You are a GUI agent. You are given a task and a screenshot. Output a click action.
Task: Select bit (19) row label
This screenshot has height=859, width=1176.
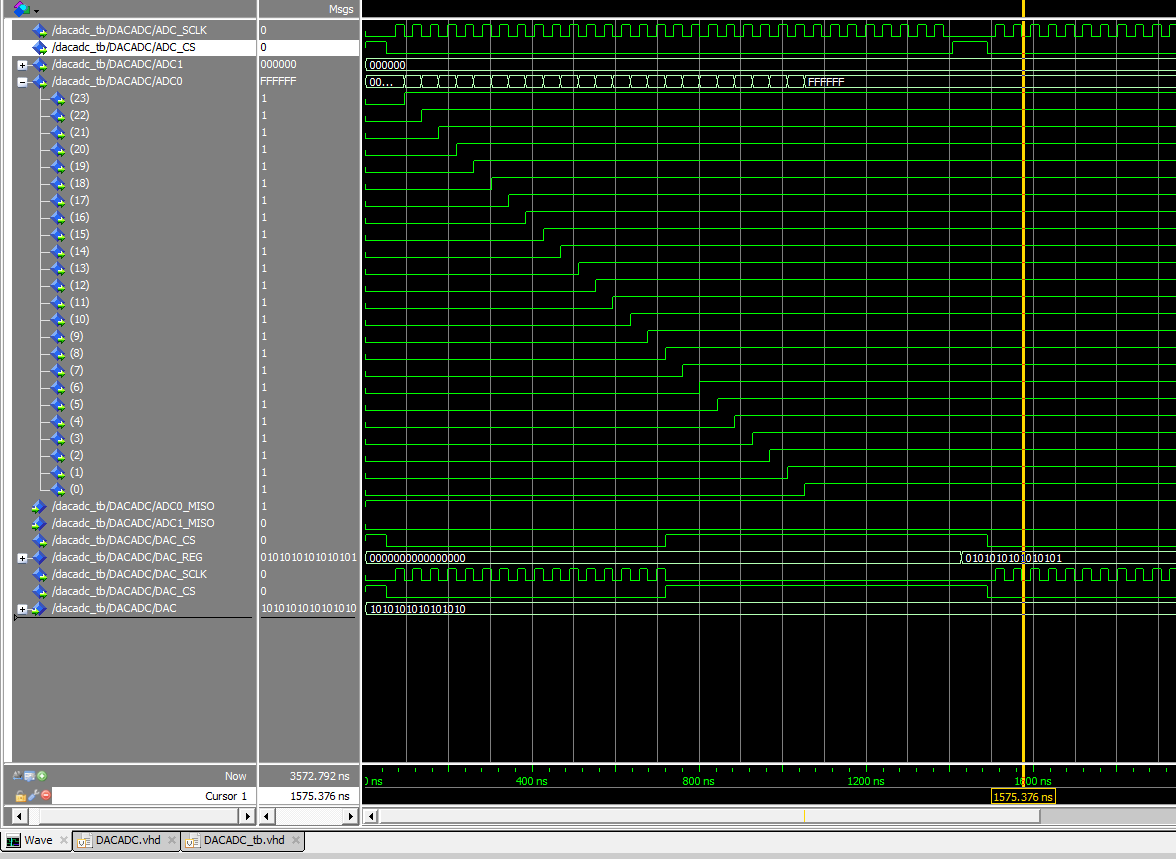pos(80,167)
